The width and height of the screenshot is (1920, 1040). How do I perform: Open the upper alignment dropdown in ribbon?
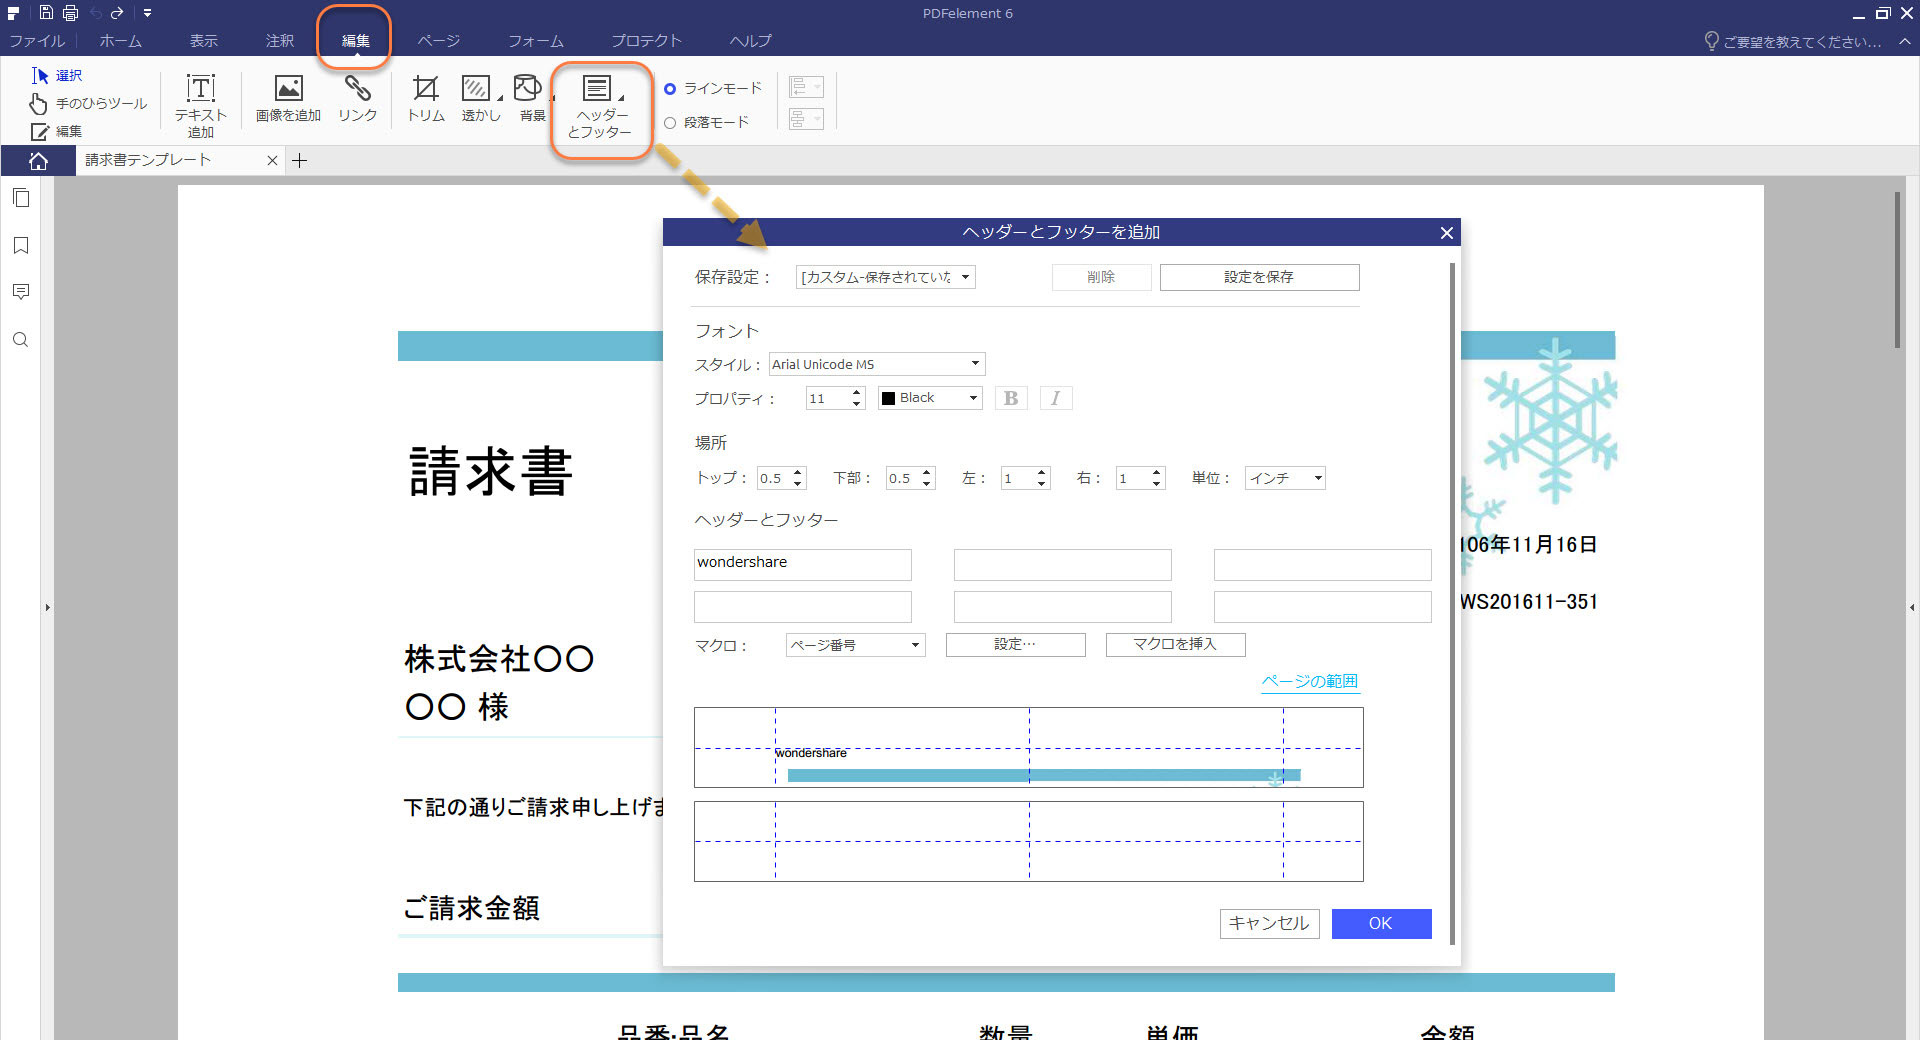click(806, 87)
